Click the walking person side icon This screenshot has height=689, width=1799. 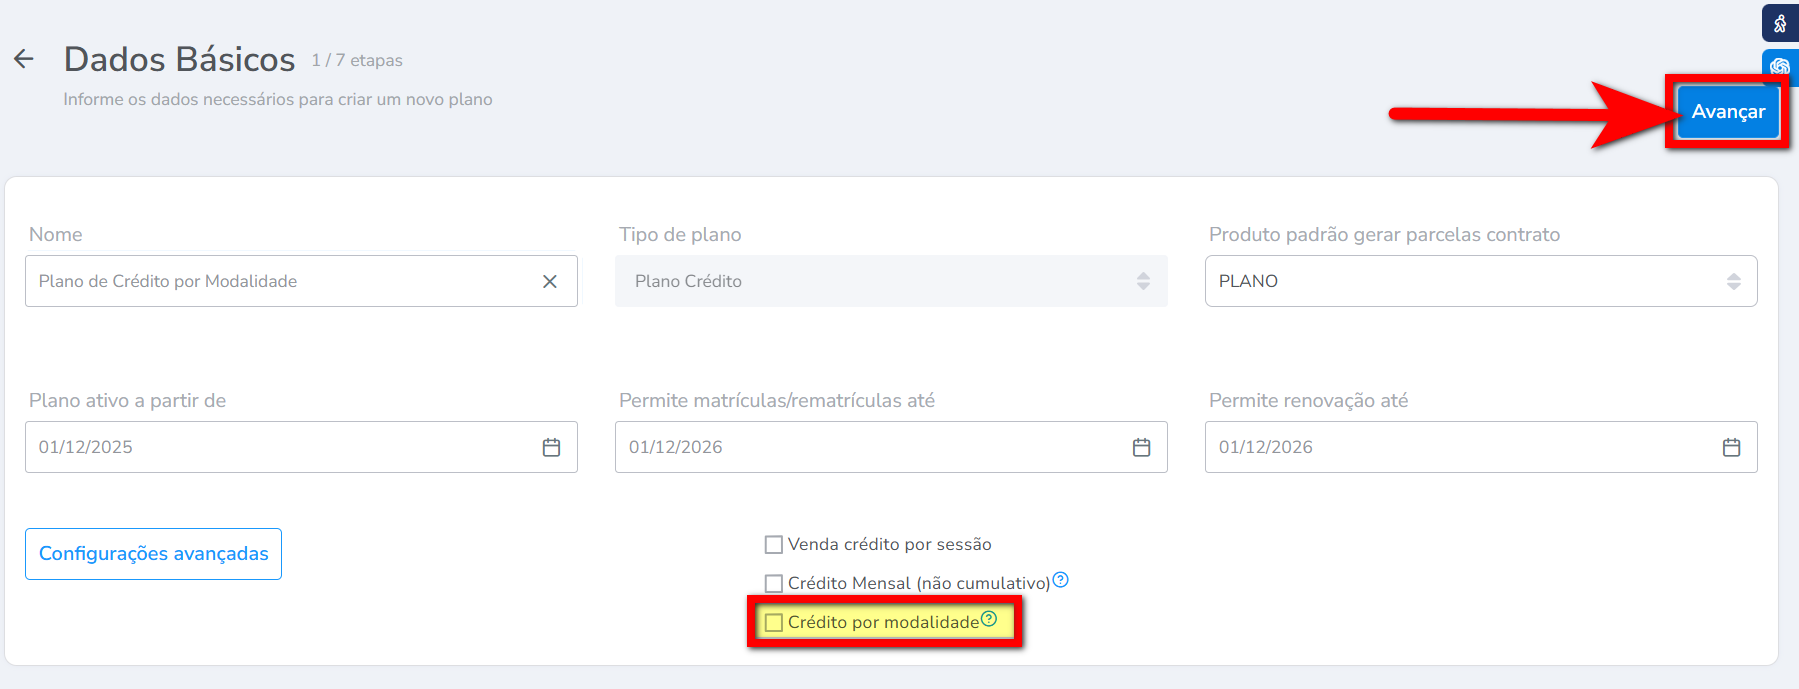(x=1780, y=23)
